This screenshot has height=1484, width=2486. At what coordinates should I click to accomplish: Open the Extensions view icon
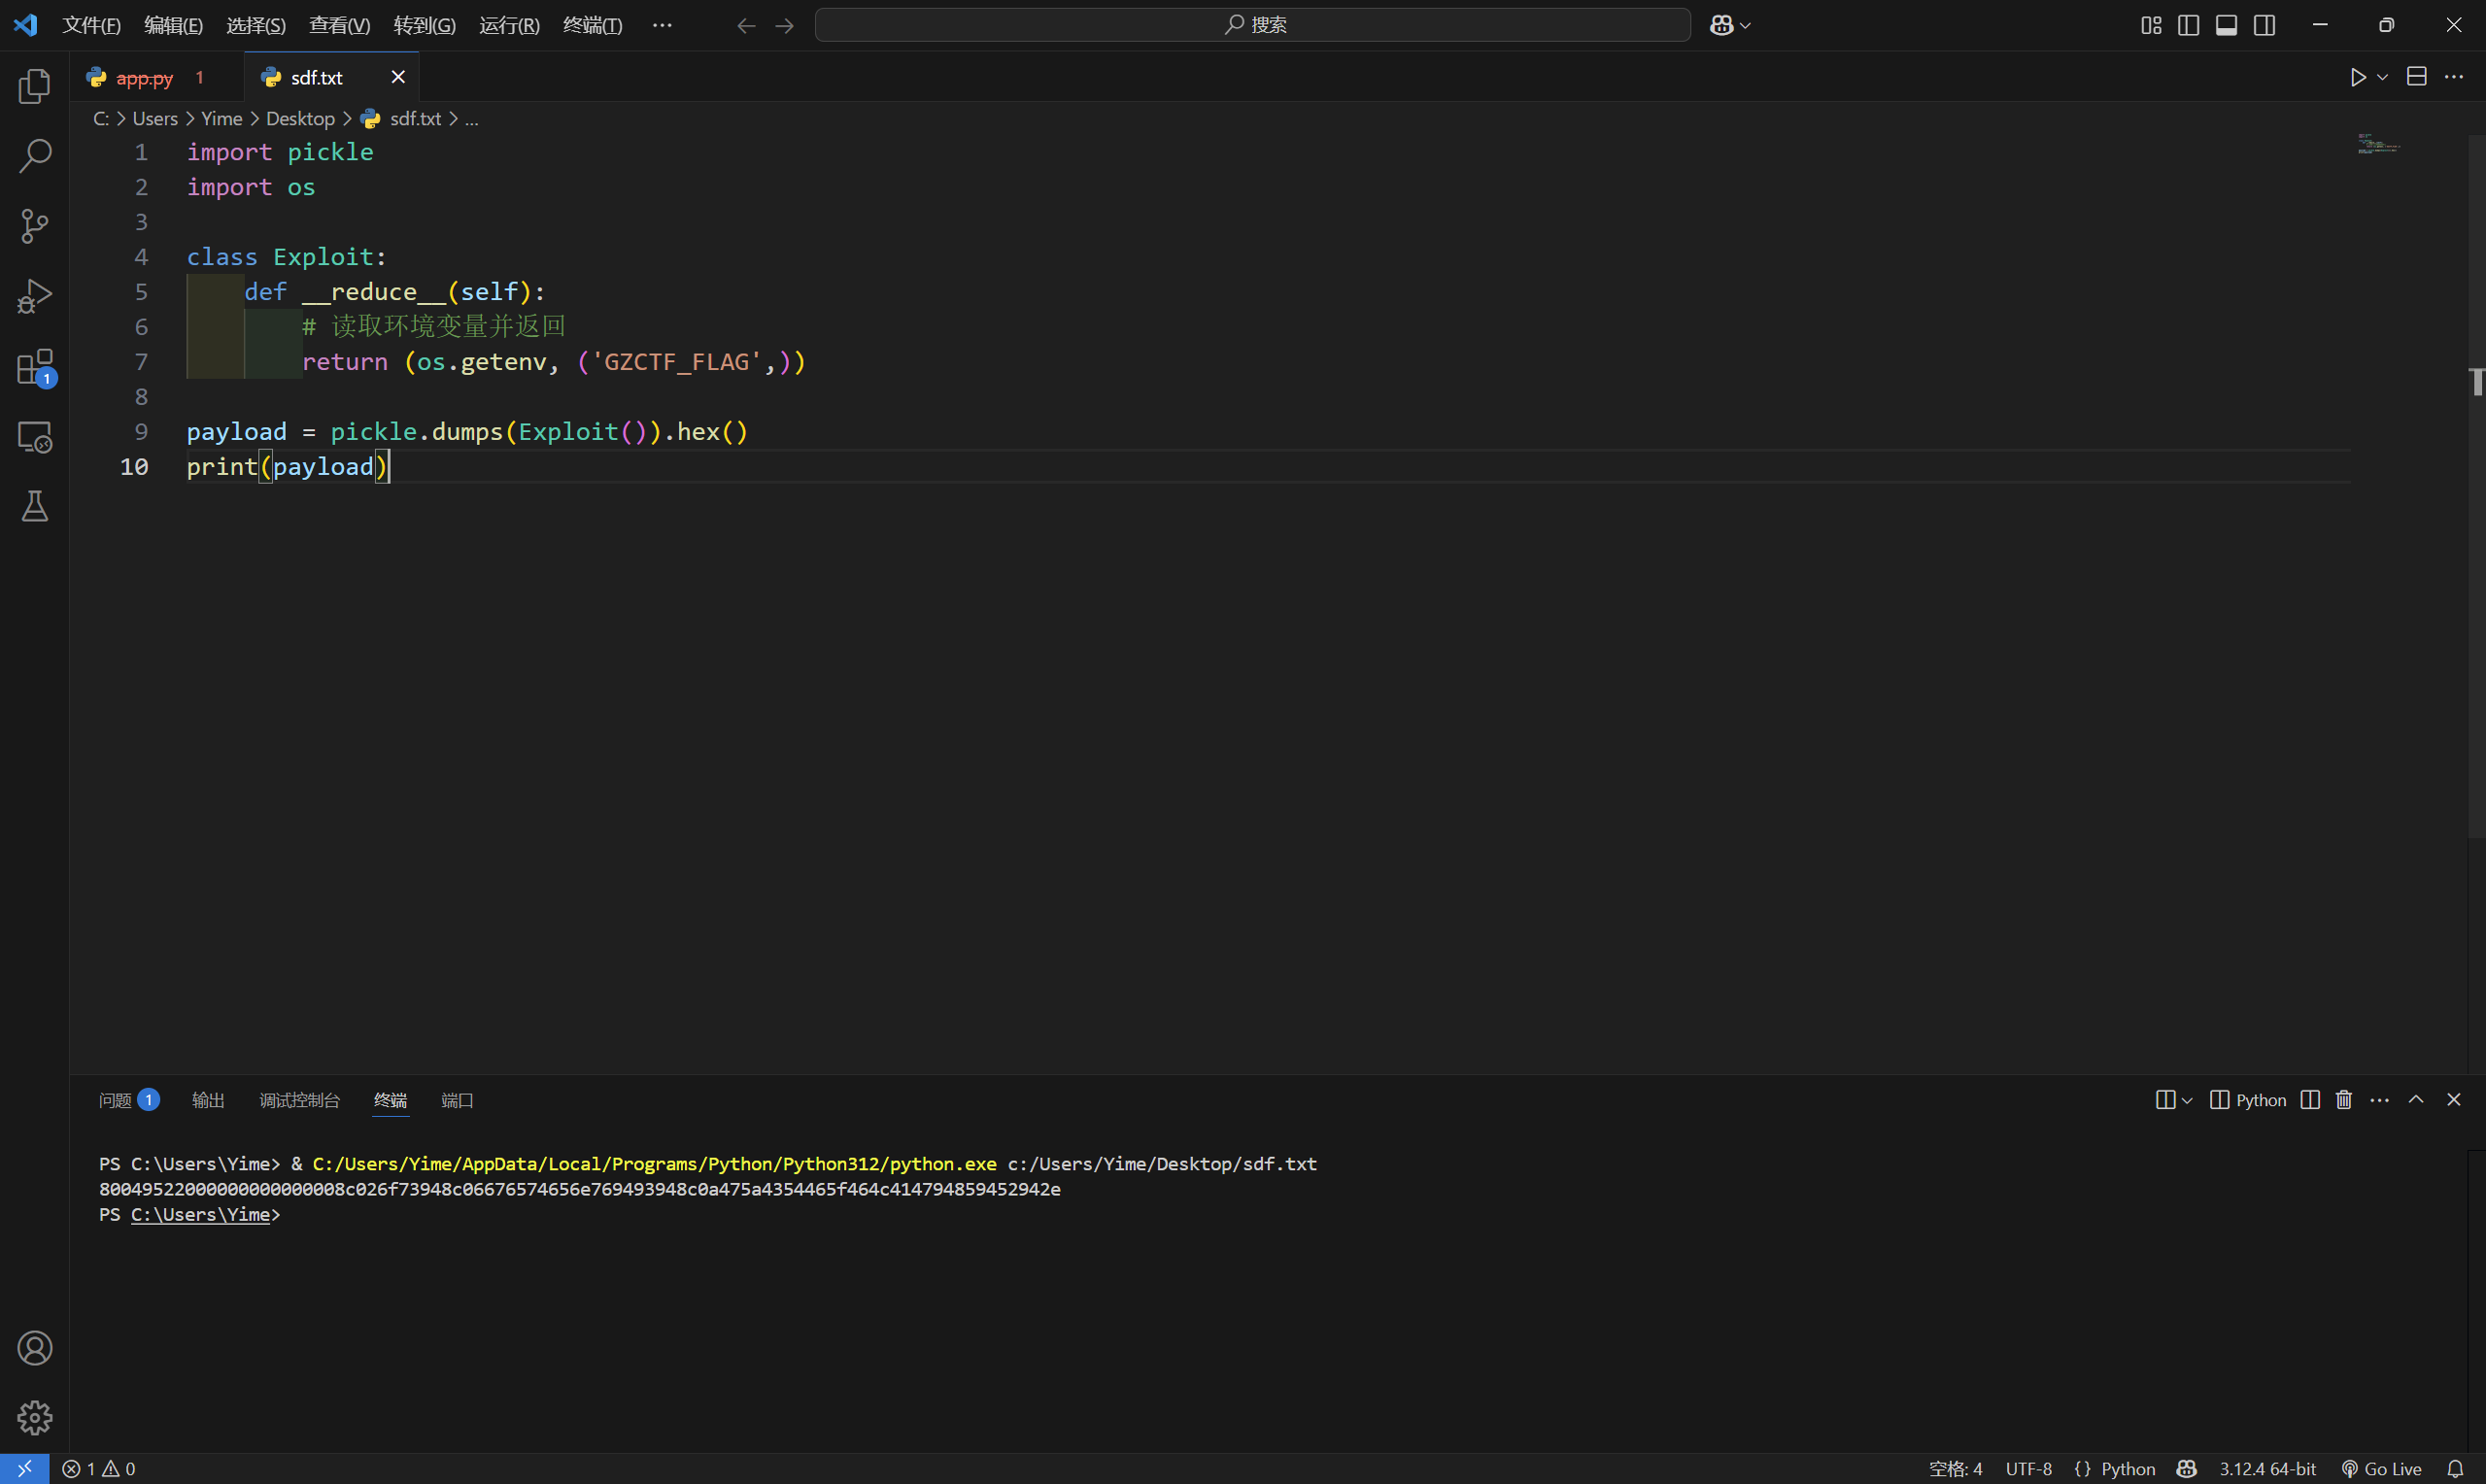[35, 367]
